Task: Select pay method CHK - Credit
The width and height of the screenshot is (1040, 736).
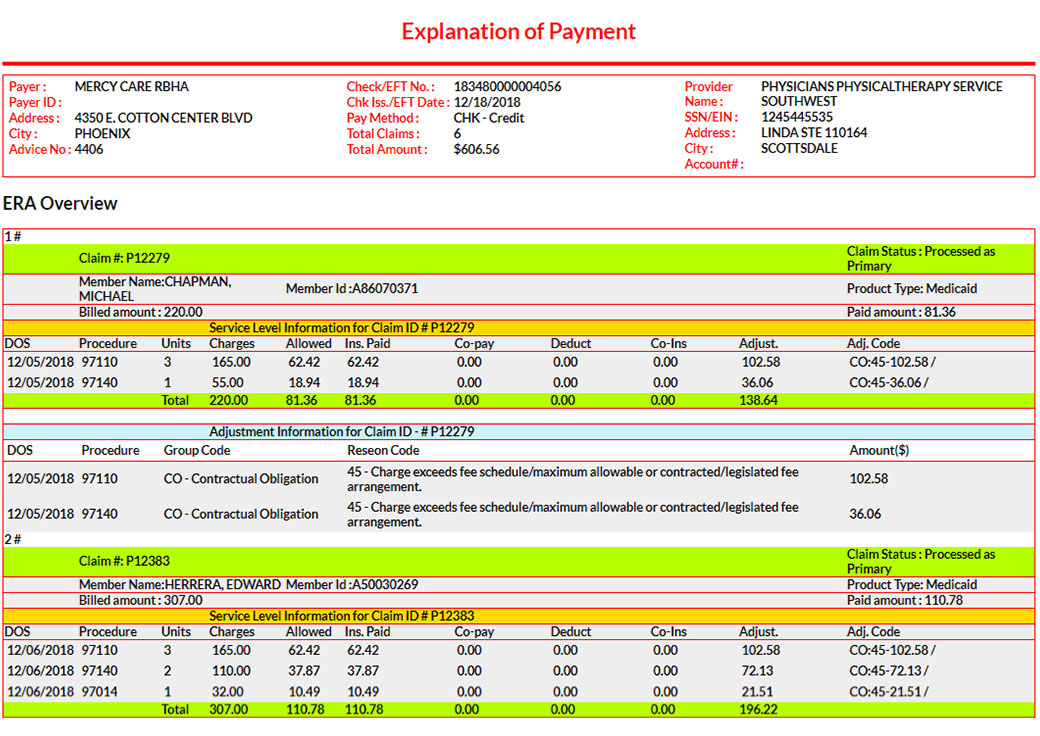Action: (x=489, y=118)
